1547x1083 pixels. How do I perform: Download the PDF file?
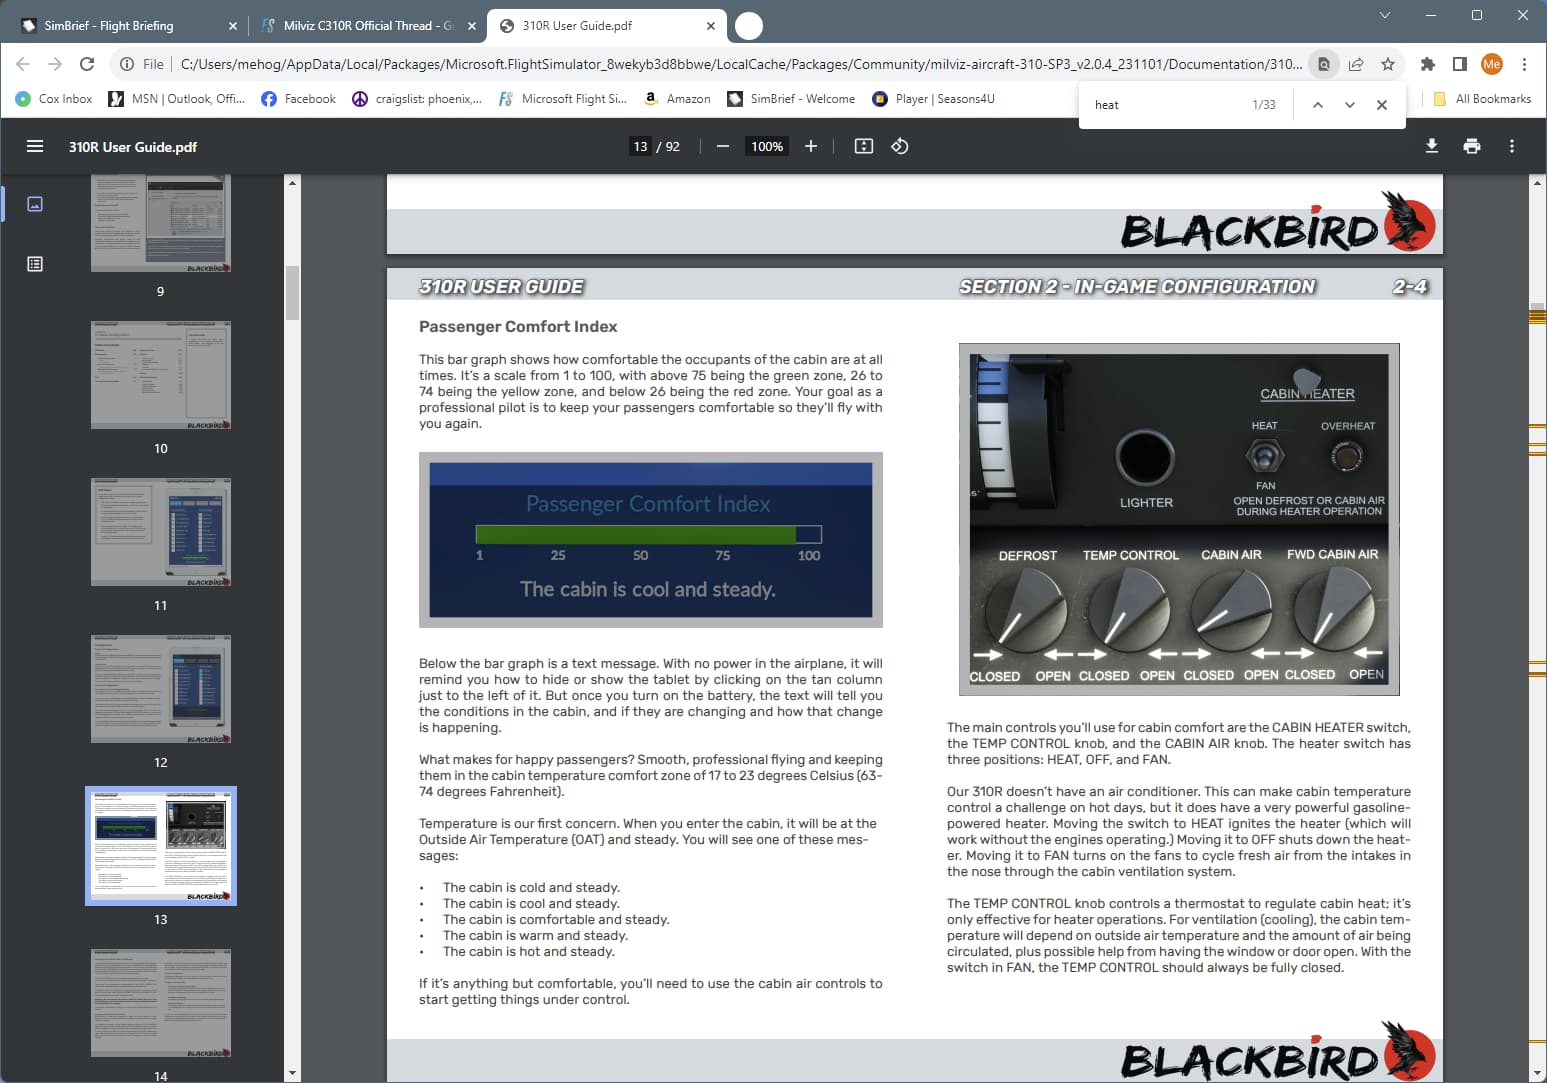point(1432,146)
